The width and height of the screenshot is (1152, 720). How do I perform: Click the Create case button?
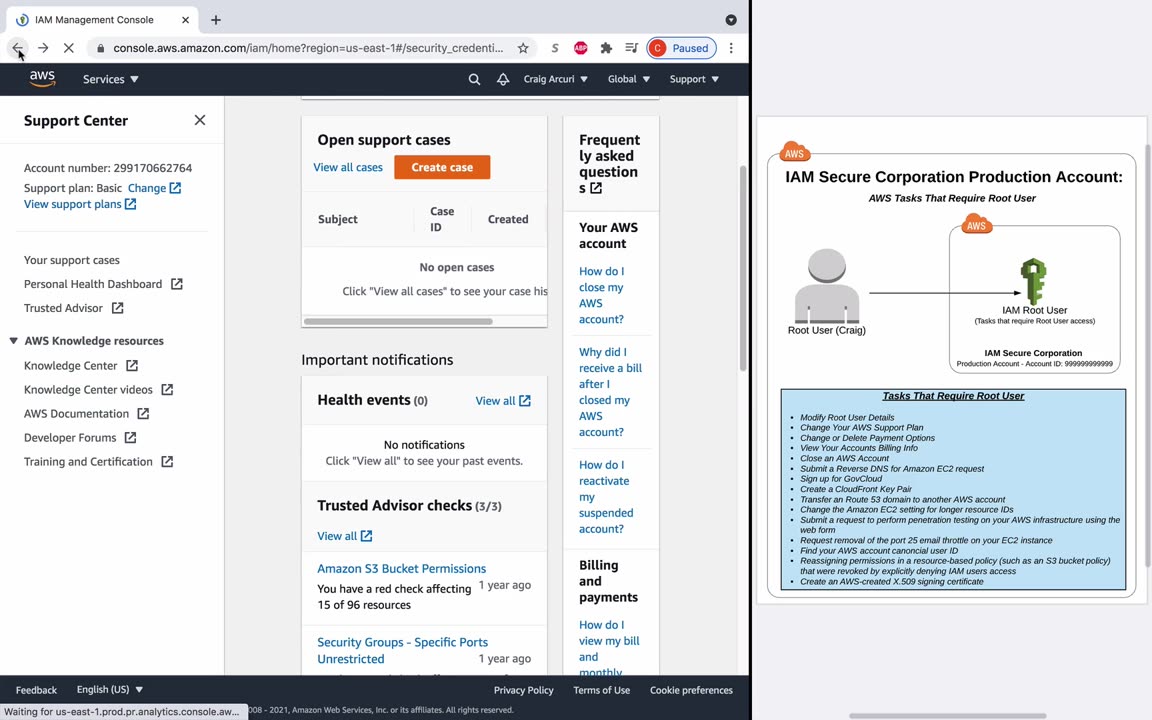tap(442, 168)
